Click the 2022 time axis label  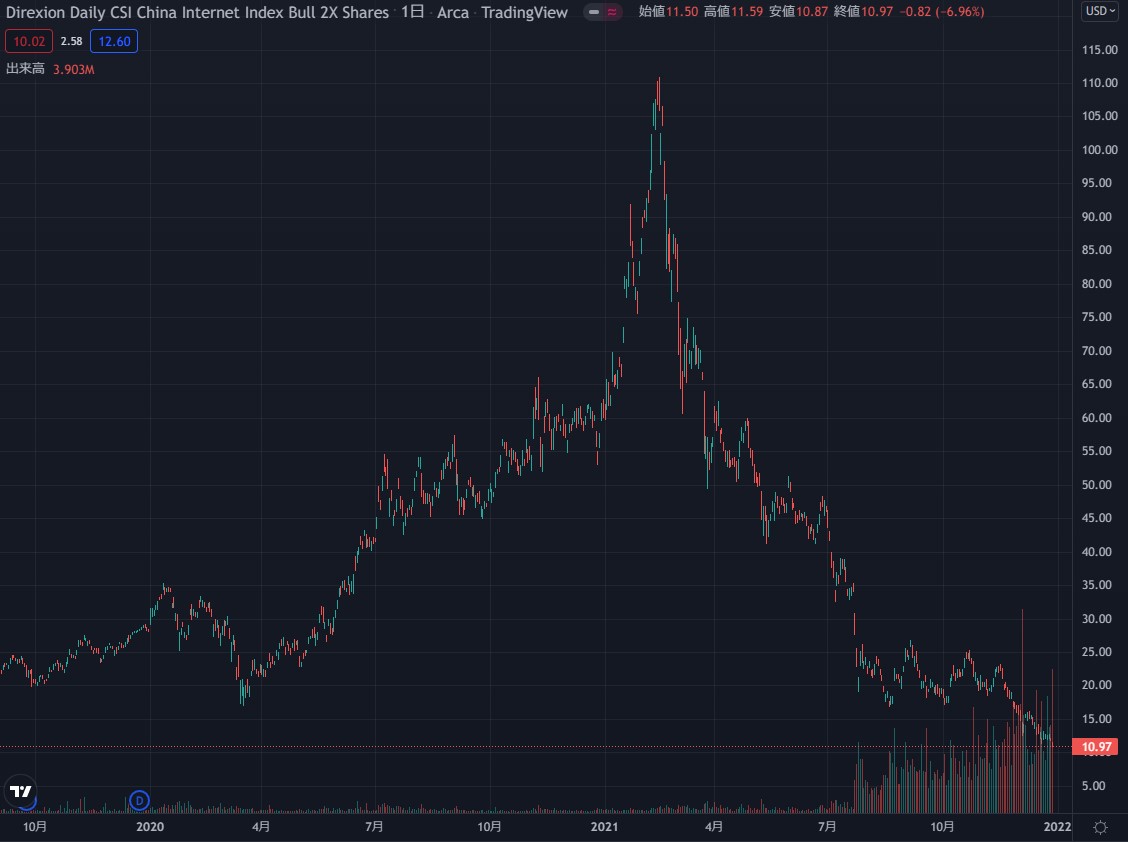click(x=1058, y=827)
